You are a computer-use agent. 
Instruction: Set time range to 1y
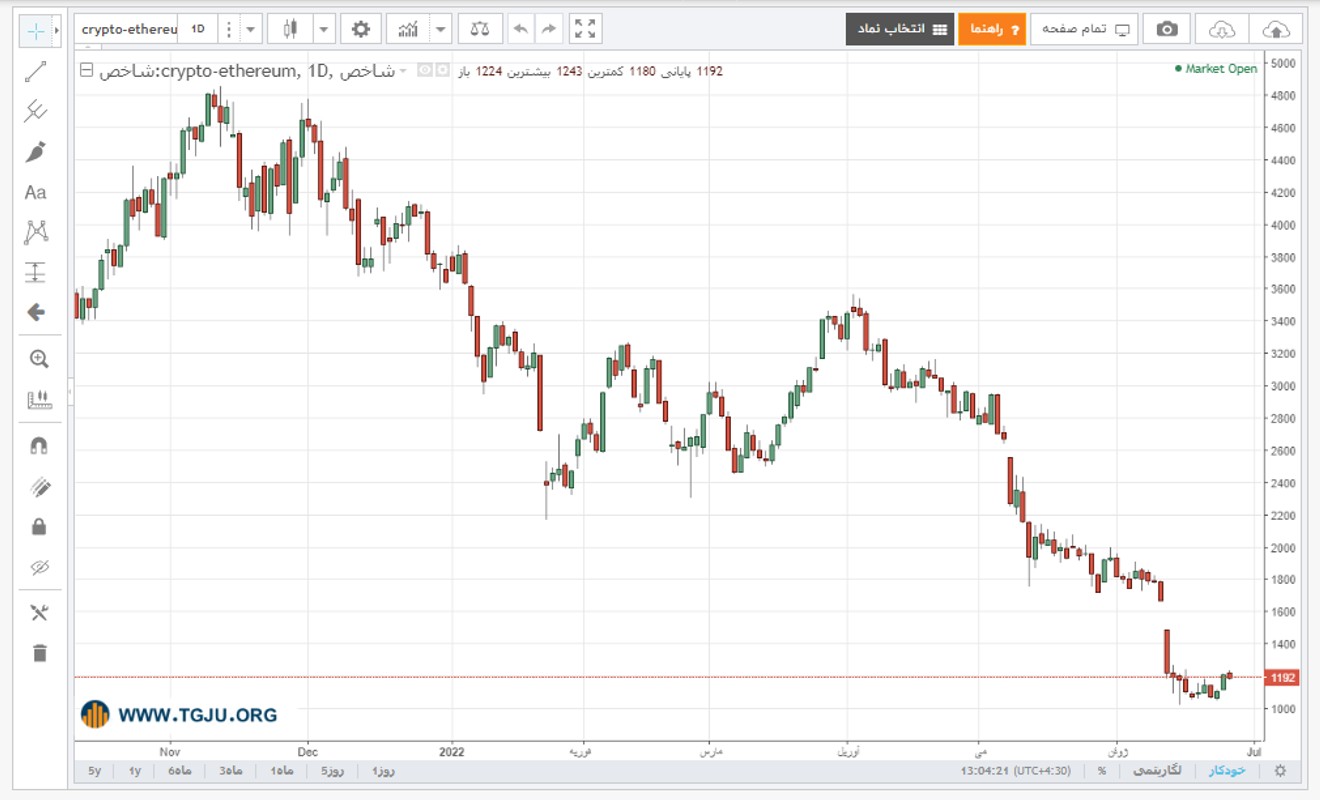[134, 771]
